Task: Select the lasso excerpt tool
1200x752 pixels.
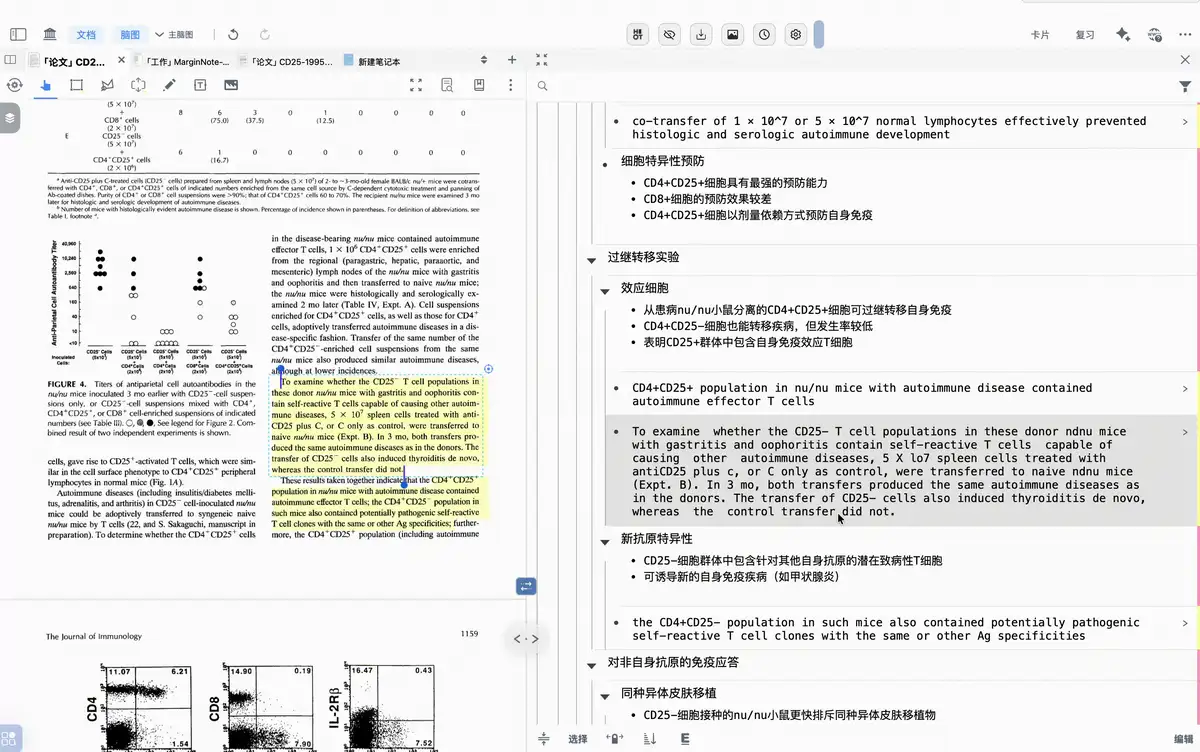Action: click(108, 85)
